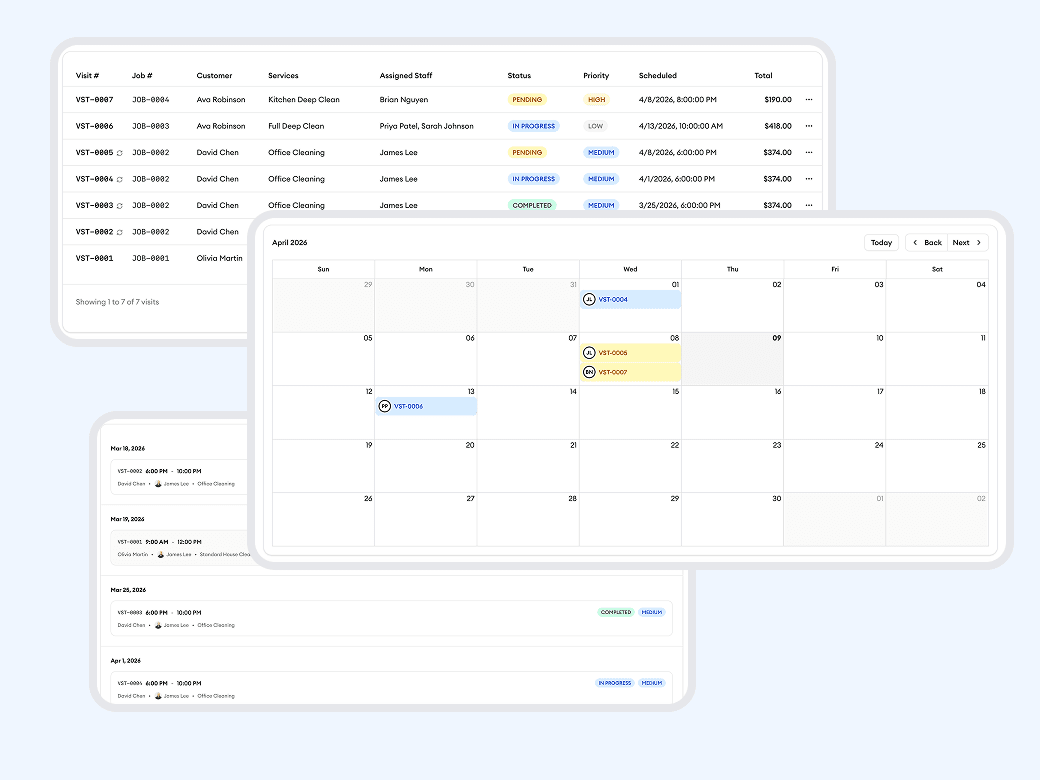
Task: Open the actions menu on the VST-0006 row
Action: pos(808,126)
